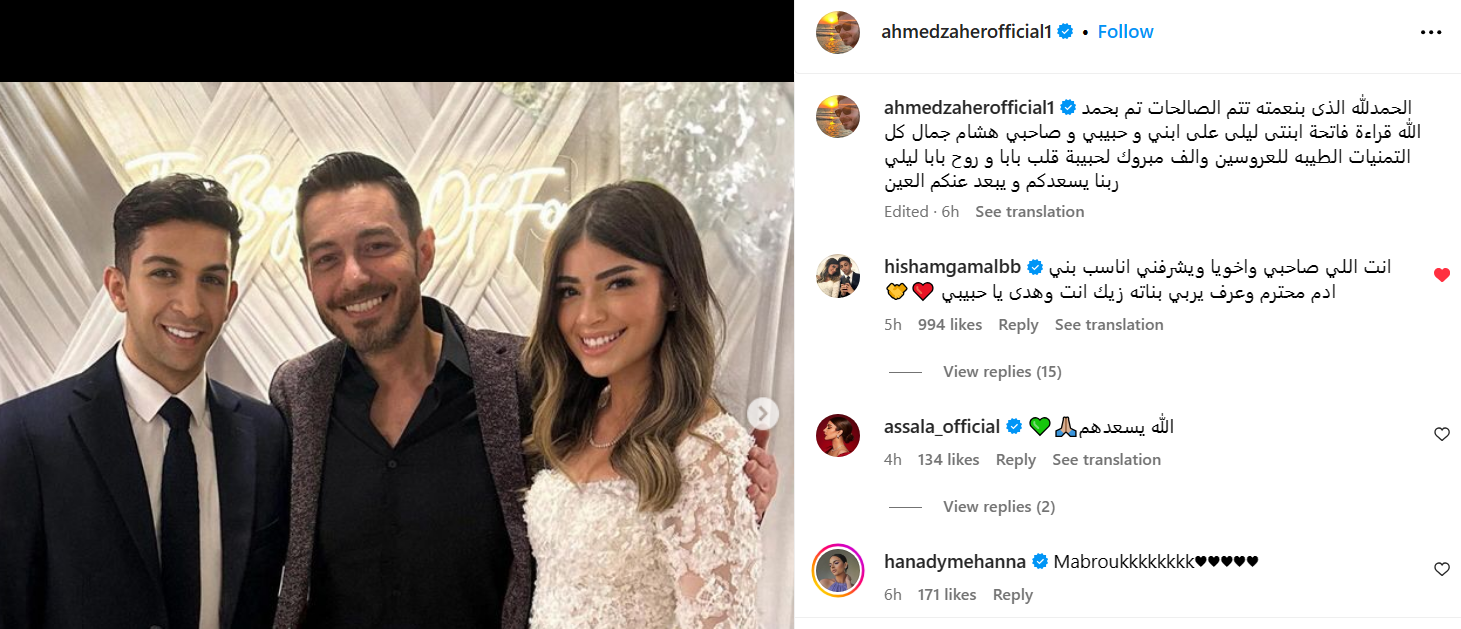Open assala_official's profile avatar

tap(838, 435)
